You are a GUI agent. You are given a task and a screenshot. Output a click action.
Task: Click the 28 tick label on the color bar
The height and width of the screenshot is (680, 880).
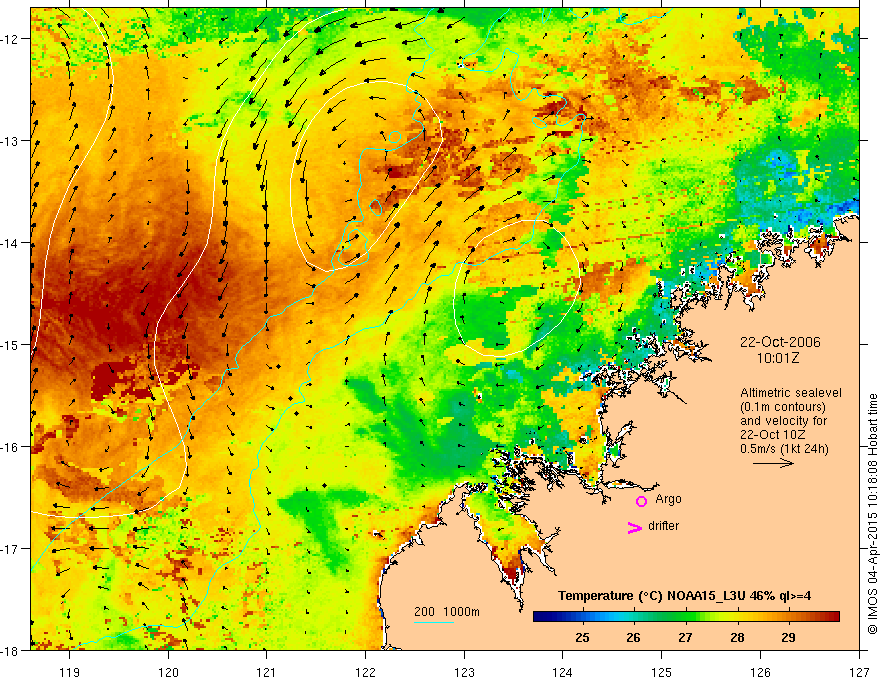pos(737,637)
